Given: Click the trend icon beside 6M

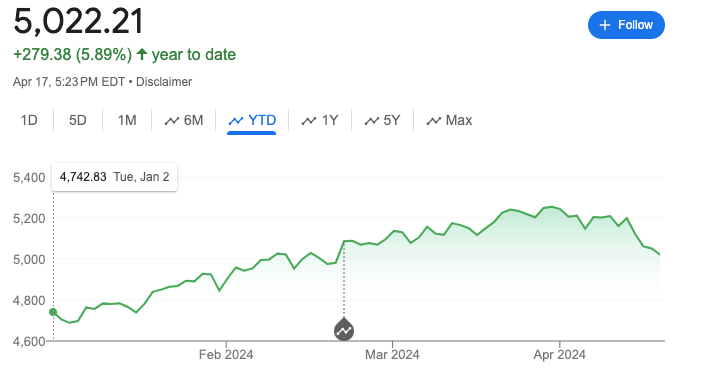Looking at the screenshot, I should 172,121.
